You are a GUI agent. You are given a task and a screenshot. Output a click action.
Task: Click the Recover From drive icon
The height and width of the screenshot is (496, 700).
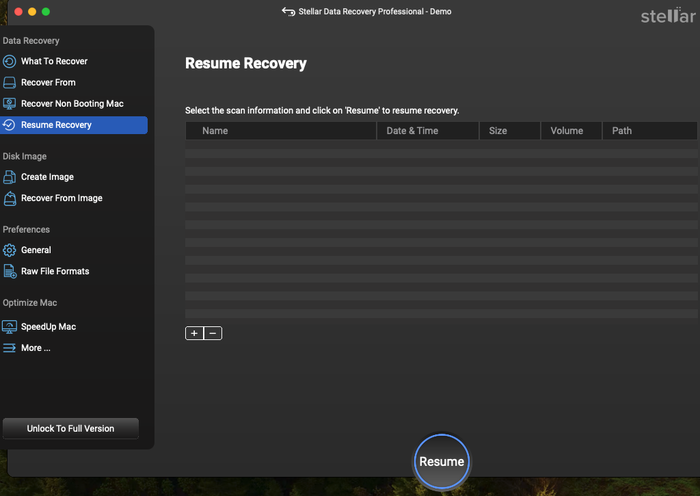(x=9, y=83)
